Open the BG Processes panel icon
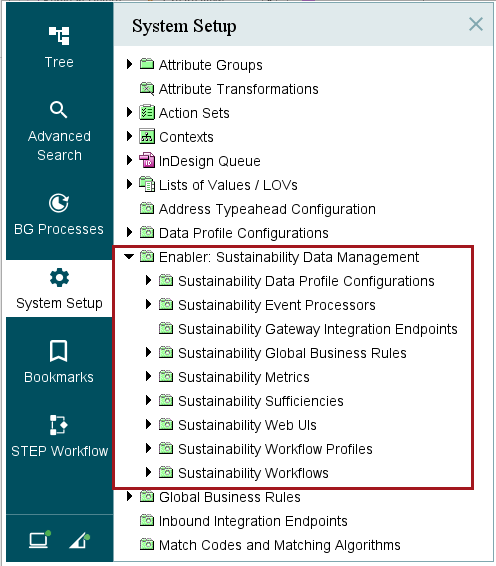 tap(58, 203)
